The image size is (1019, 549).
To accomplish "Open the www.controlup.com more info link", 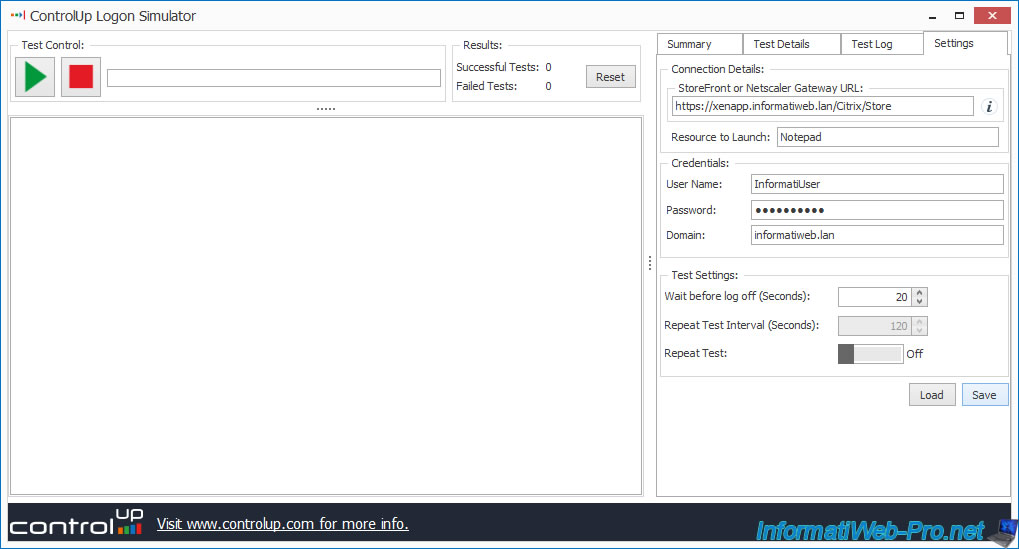I will pos(283,524).
